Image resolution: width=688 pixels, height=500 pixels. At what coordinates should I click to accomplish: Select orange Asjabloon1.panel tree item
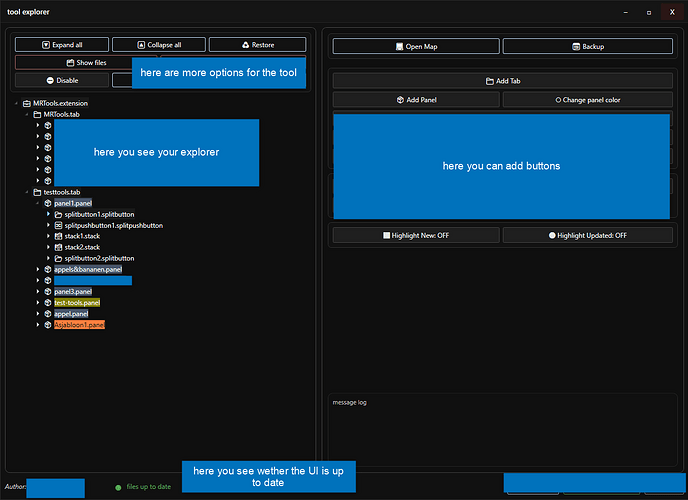(x=79, y=325)
